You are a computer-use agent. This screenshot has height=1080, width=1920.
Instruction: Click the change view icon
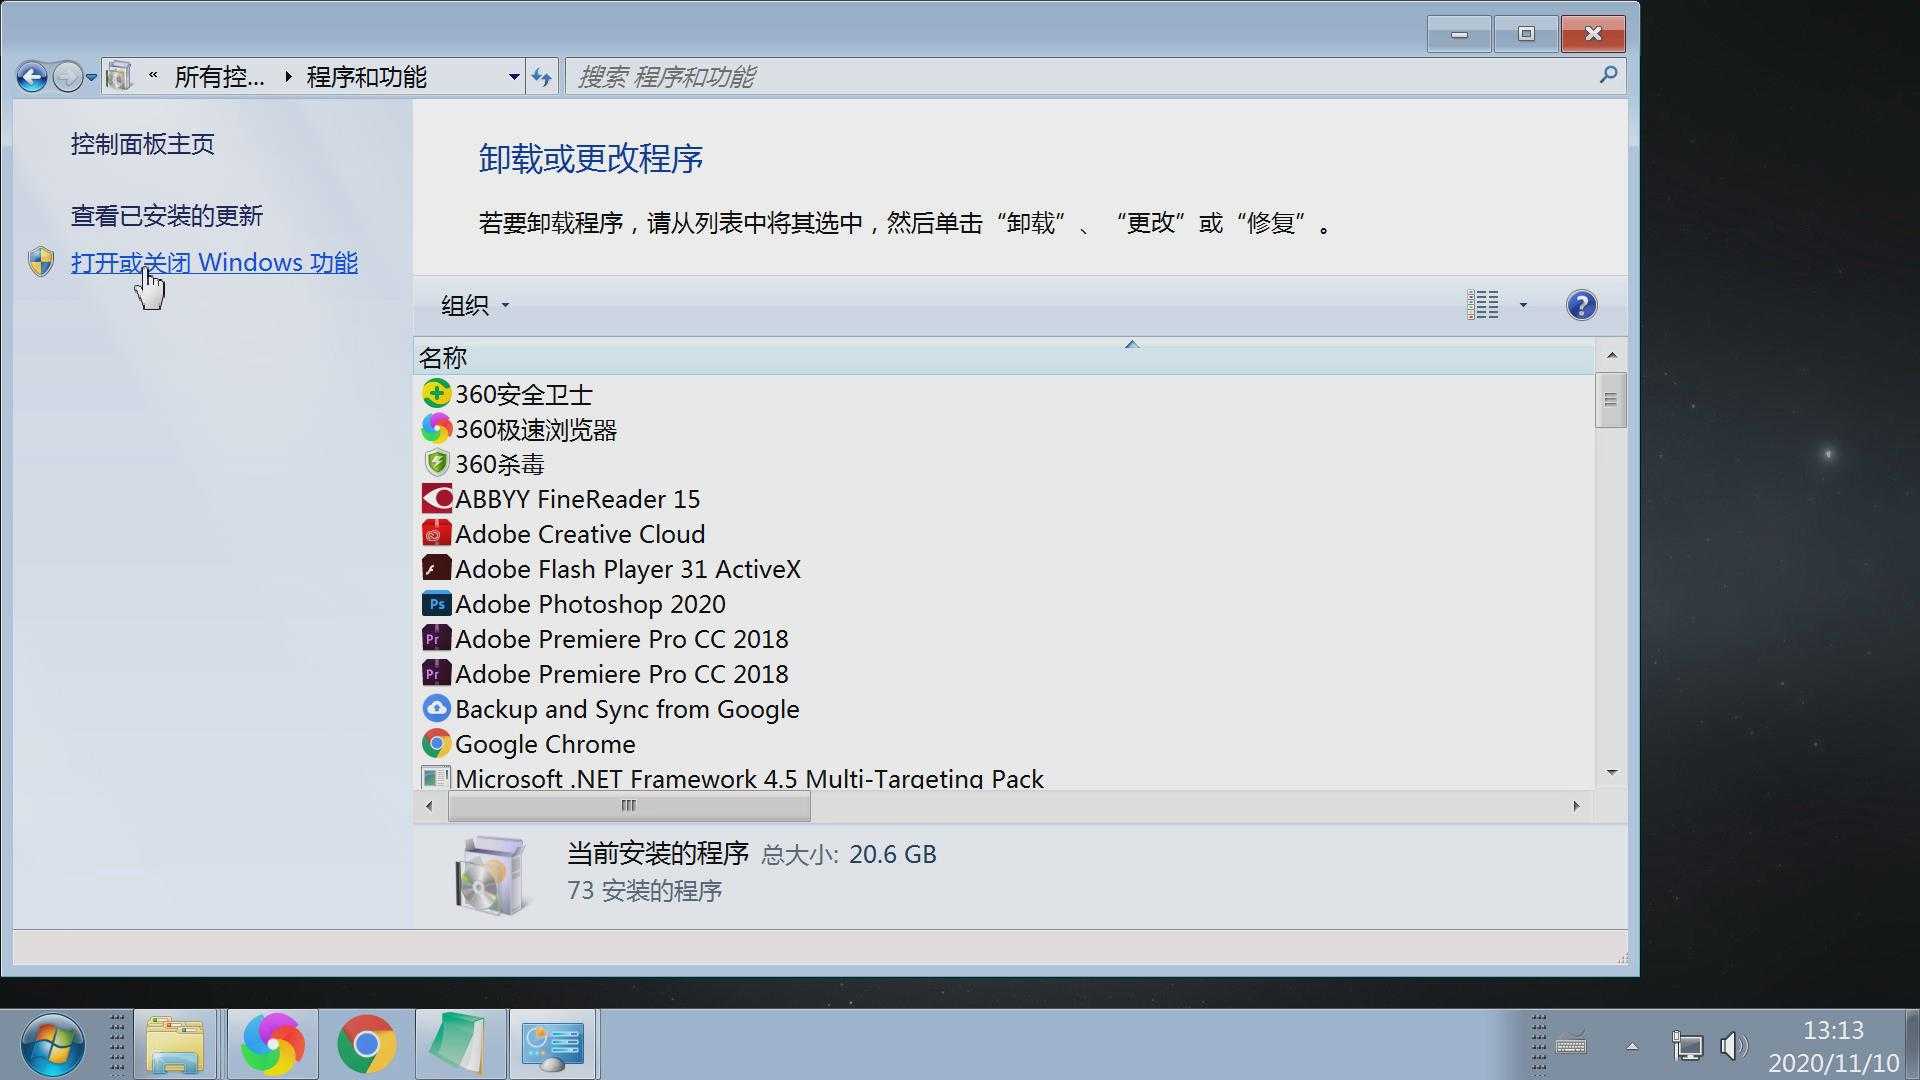pos(1483,305)
